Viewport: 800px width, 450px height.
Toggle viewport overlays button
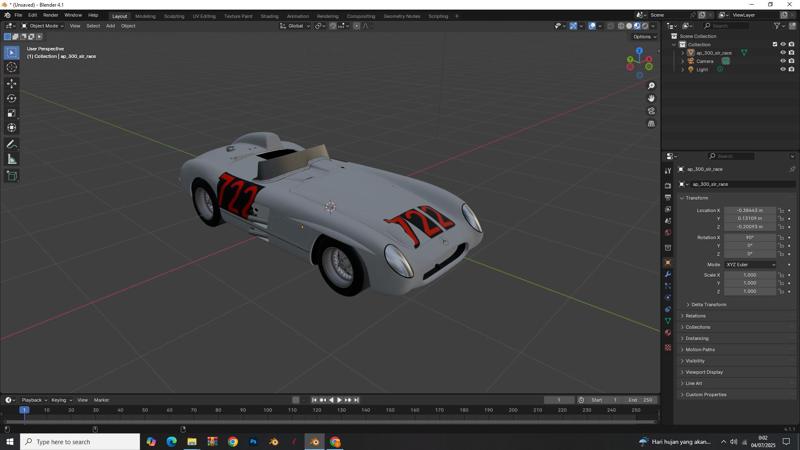[x=592, y=26]
